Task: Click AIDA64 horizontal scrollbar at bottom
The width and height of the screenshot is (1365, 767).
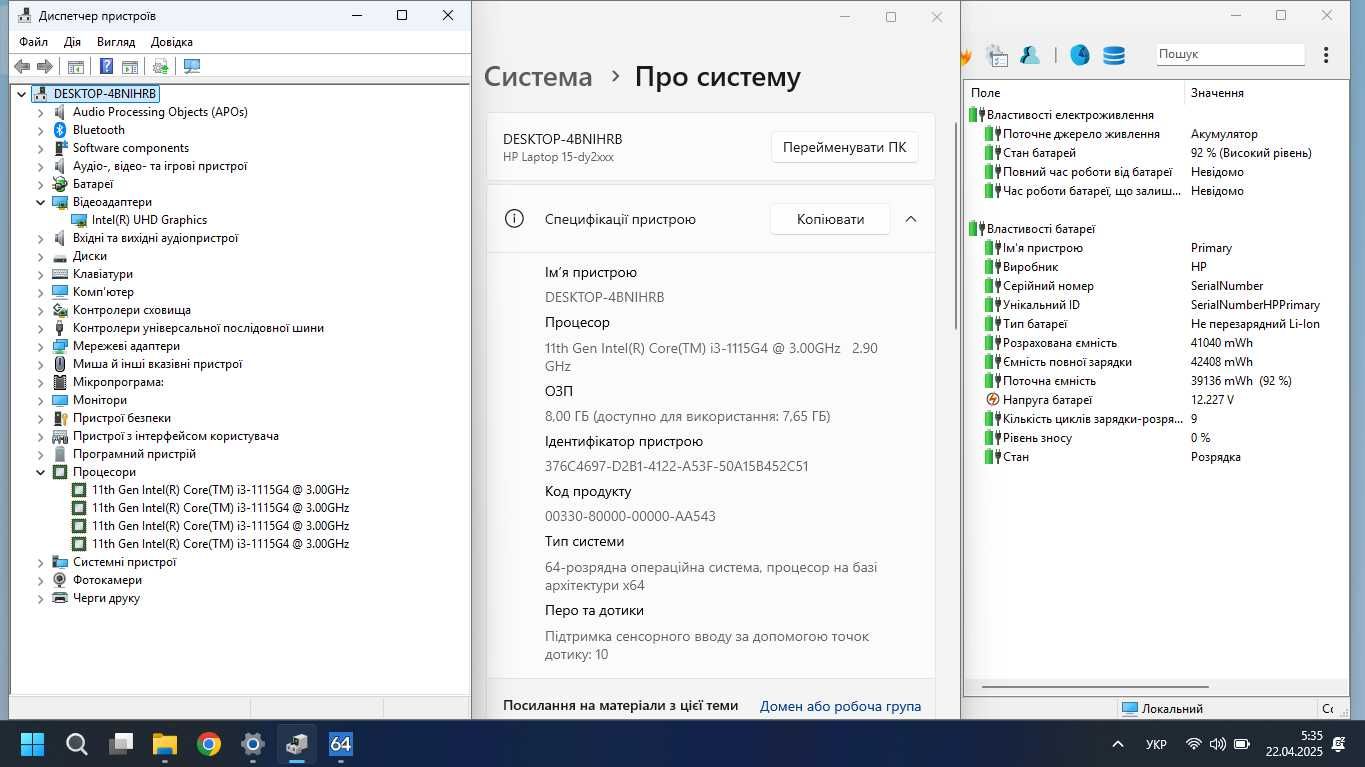Action: 1095,687
